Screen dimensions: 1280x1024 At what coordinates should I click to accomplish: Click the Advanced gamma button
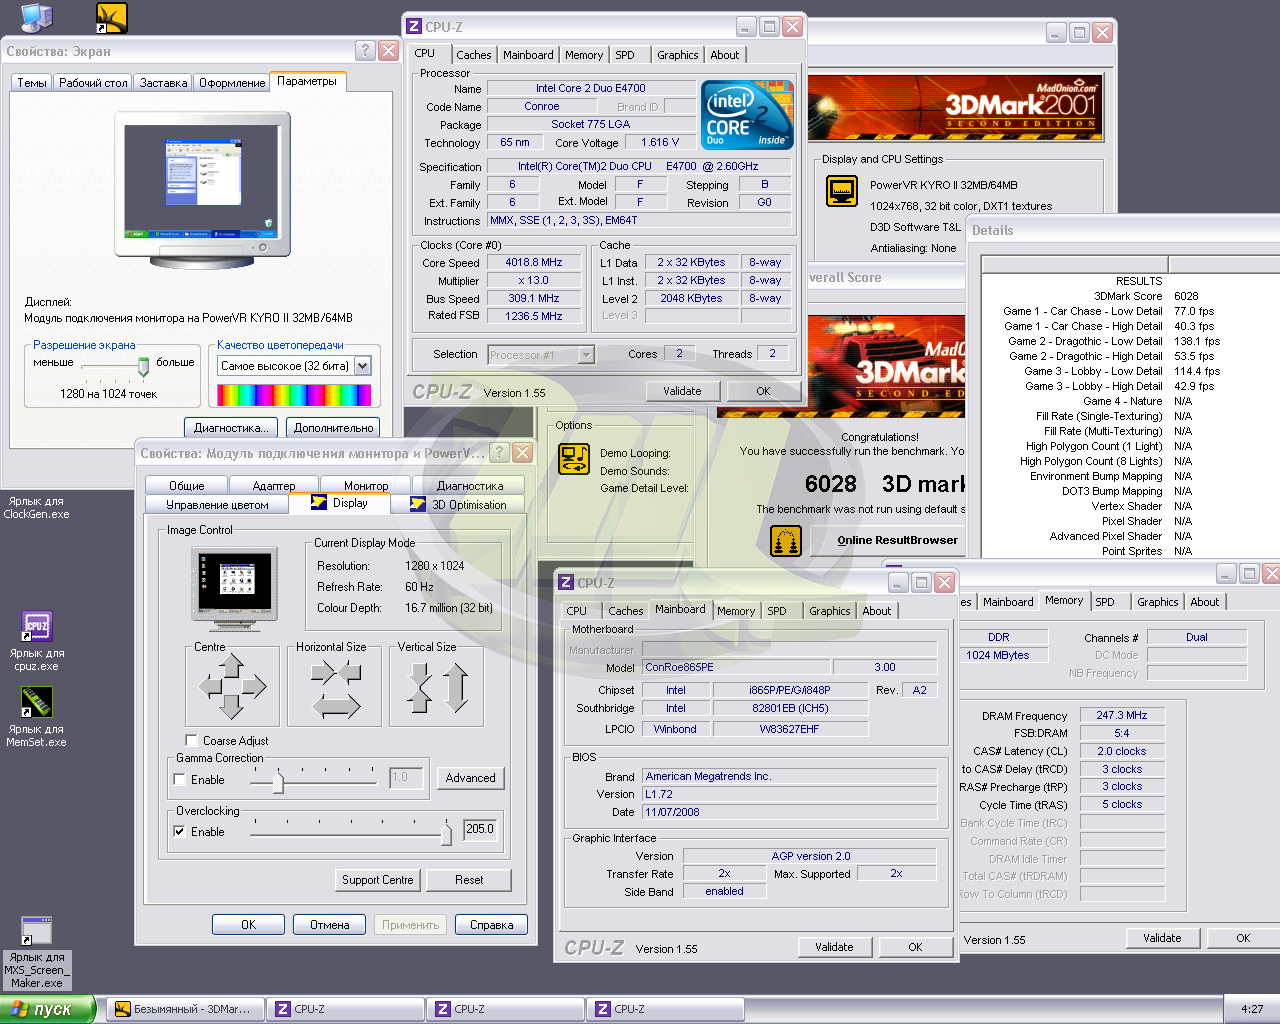(x=470, y=778)
